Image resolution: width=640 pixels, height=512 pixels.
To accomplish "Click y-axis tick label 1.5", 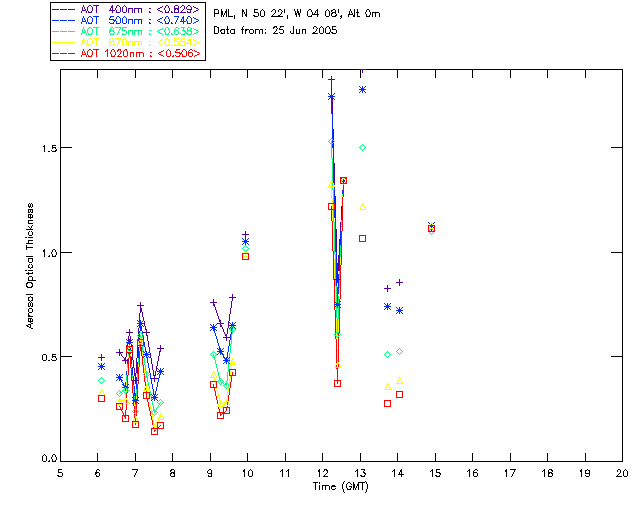I will pos(49,148).
